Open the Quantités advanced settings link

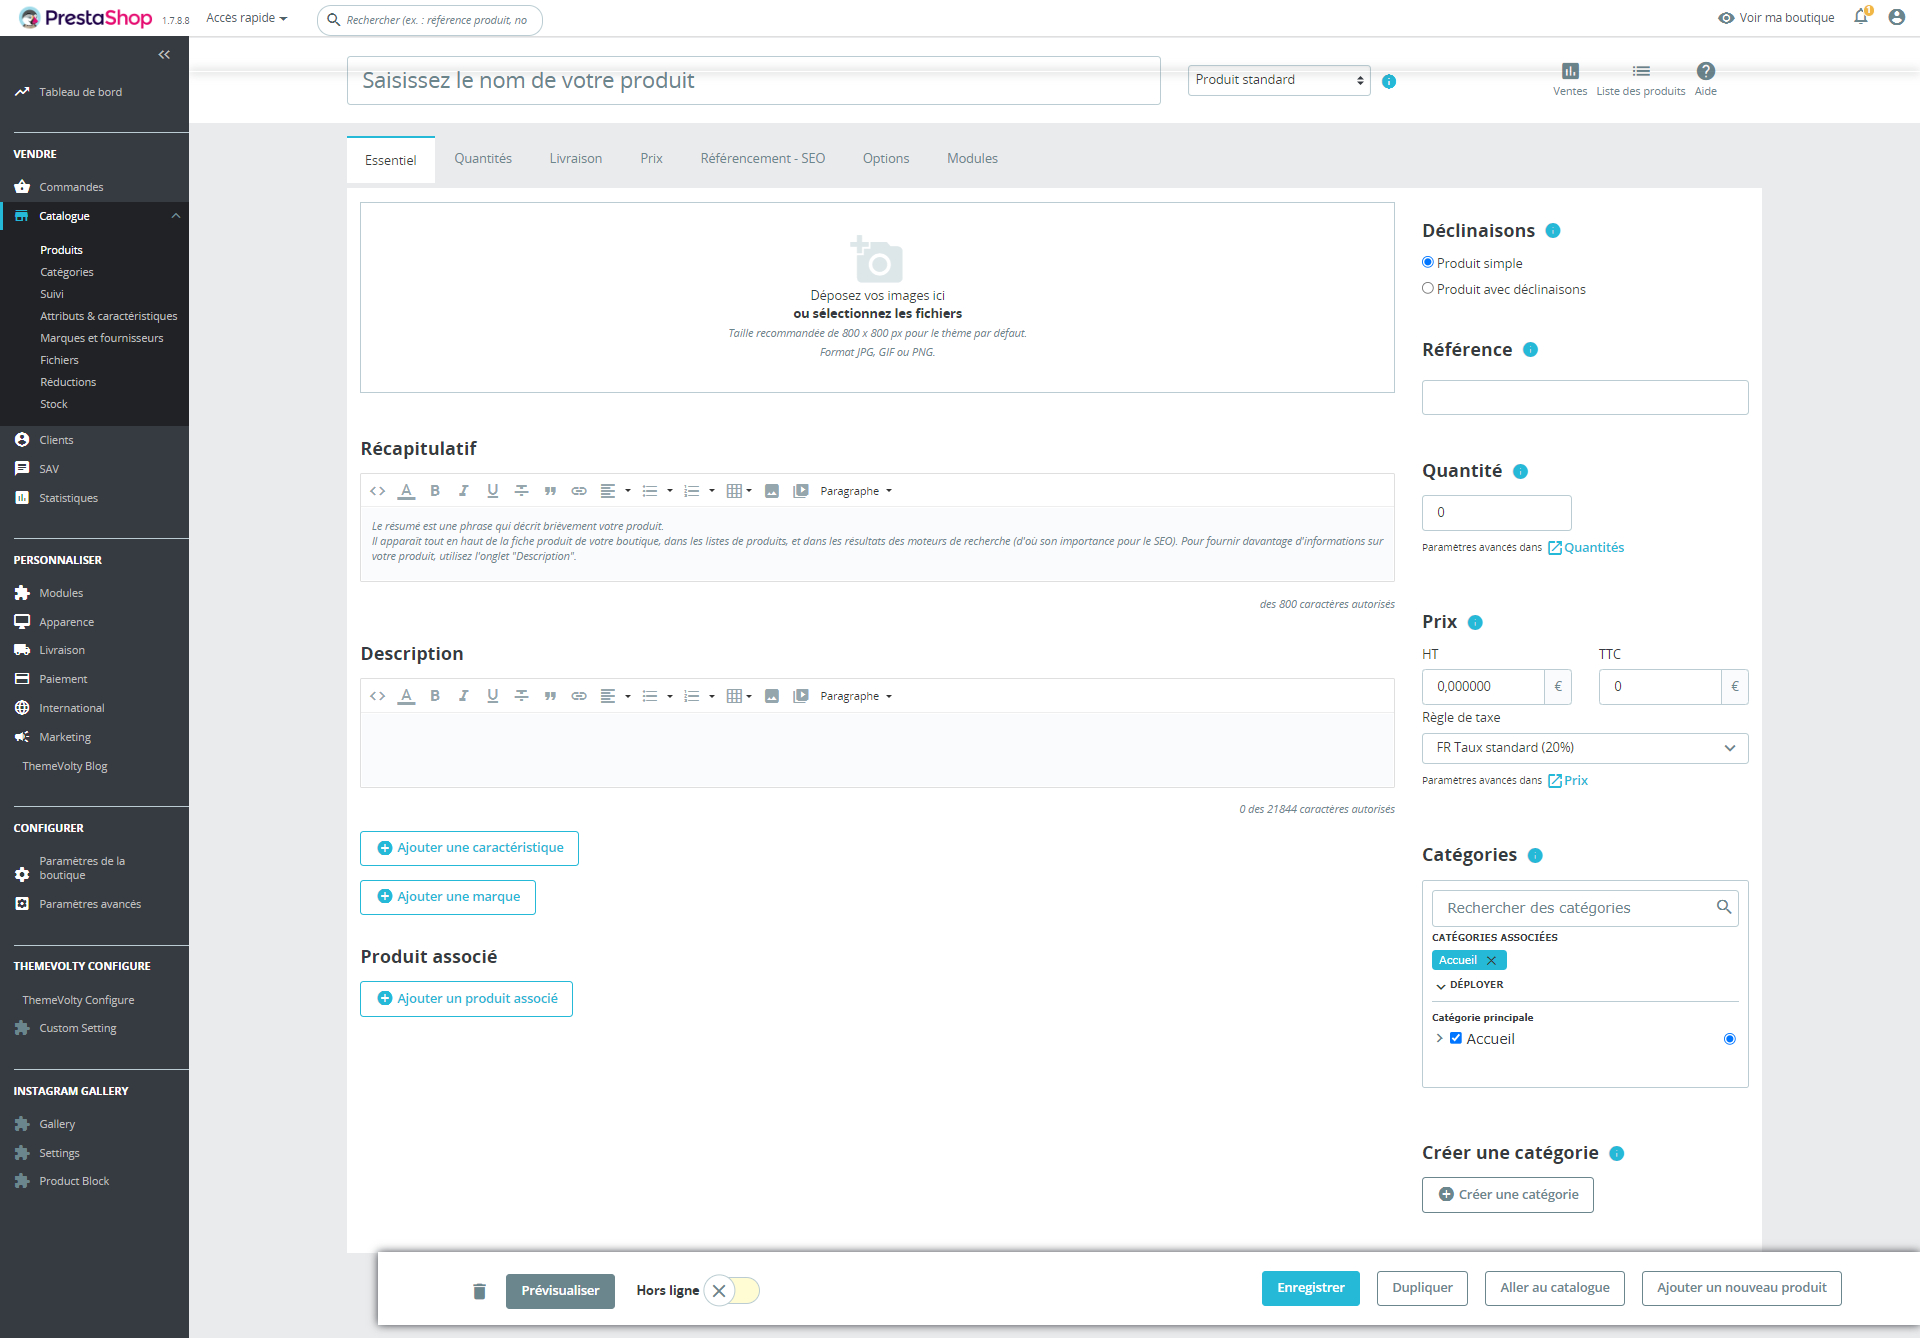pos(1592,547)
